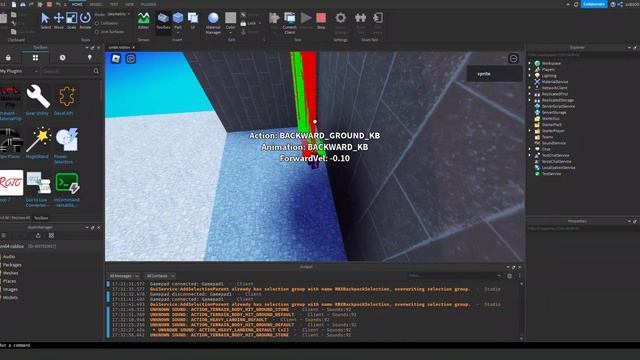Open the Toolbox Creations lightbulb tab
The image size is (640, 360).
90,58
